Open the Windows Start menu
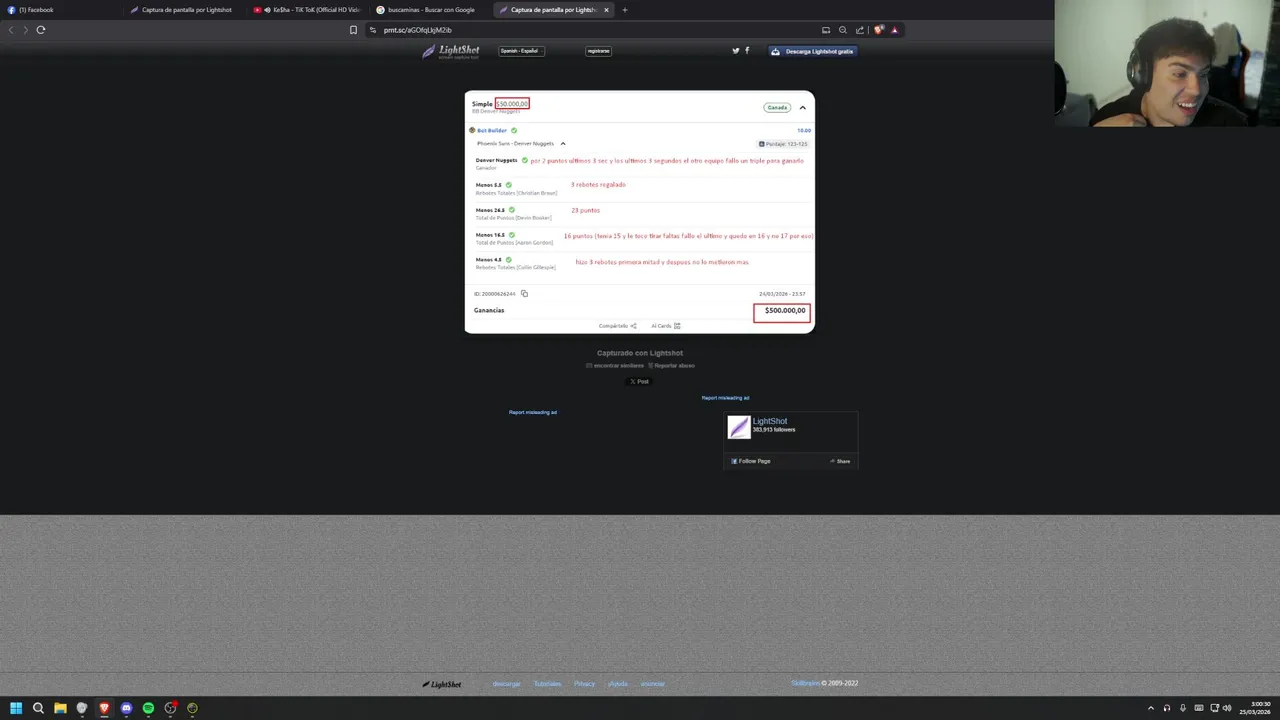This screenshot has height=720, width=1280. (x=16, y=708)
